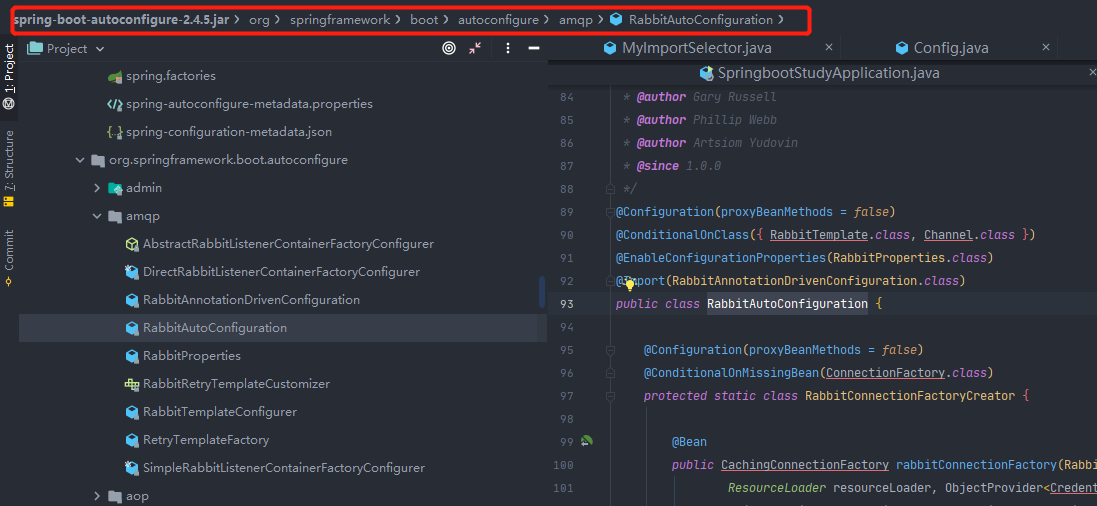
Task: Select RabbitProperties class in tree
Action: point(192,356)
